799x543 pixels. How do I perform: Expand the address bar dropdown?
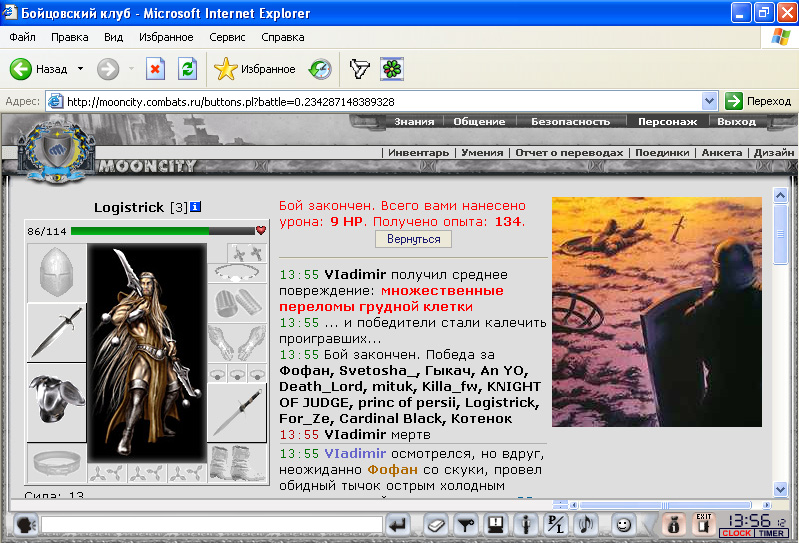[x=709, y=101]
